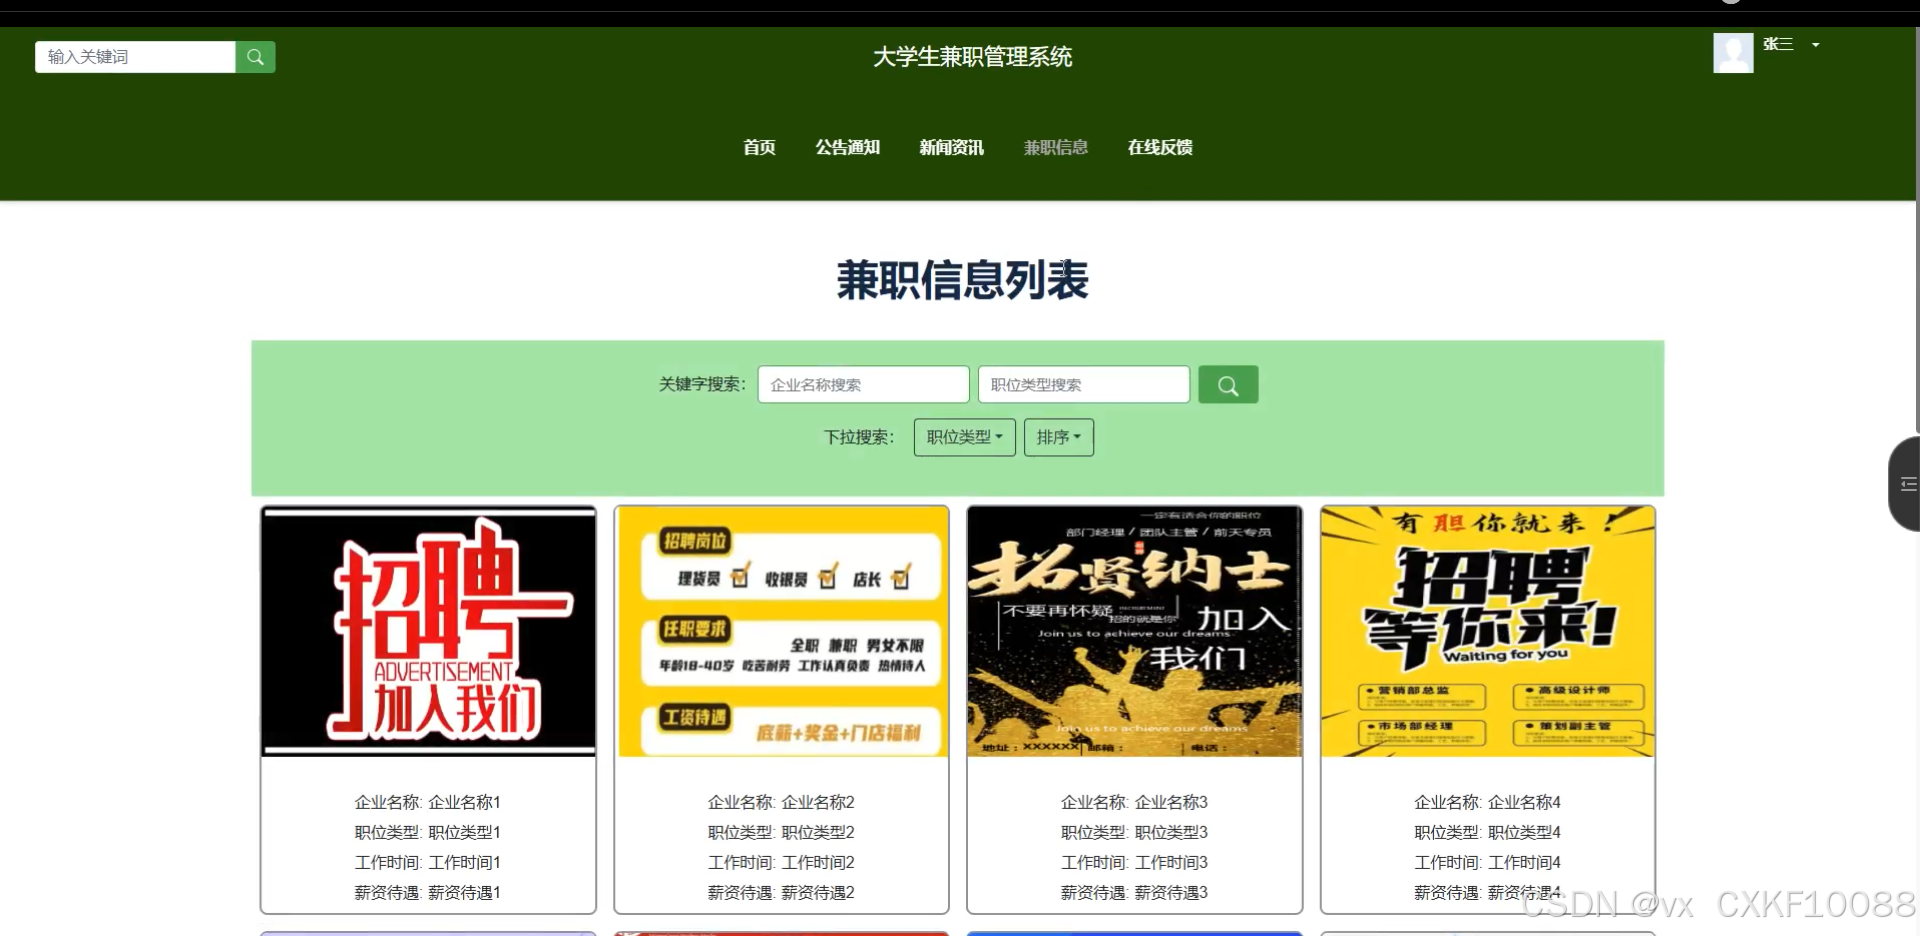
Task: Go to the 首页 menu item
Action: pos(759,147)
